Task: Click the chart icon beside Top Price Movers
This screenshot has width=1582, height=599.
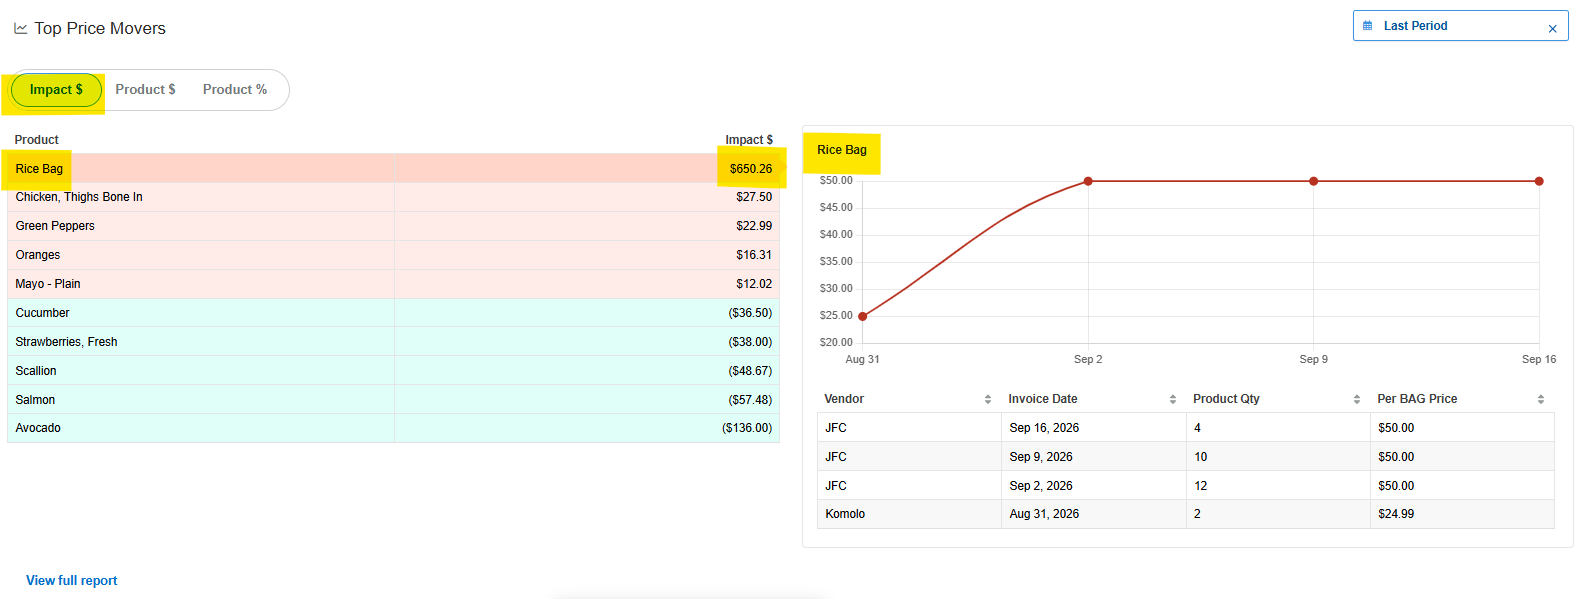Action: tap(21, 29)
